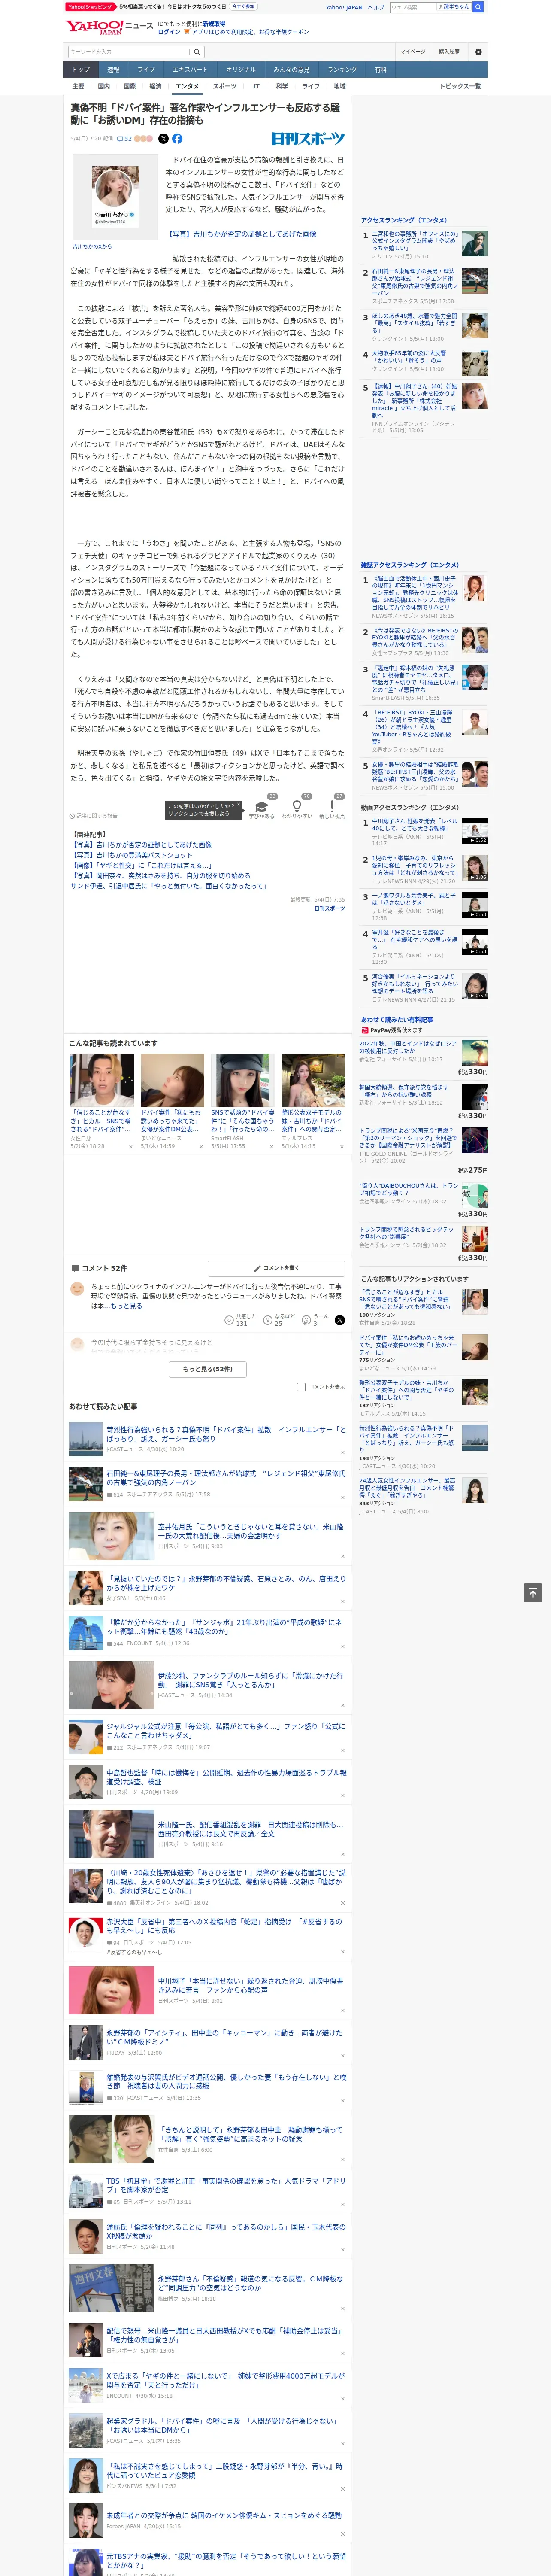Click the blue search button in the top web search
551x2576 pixels.
pyautogui.click(x=478, y=7)
